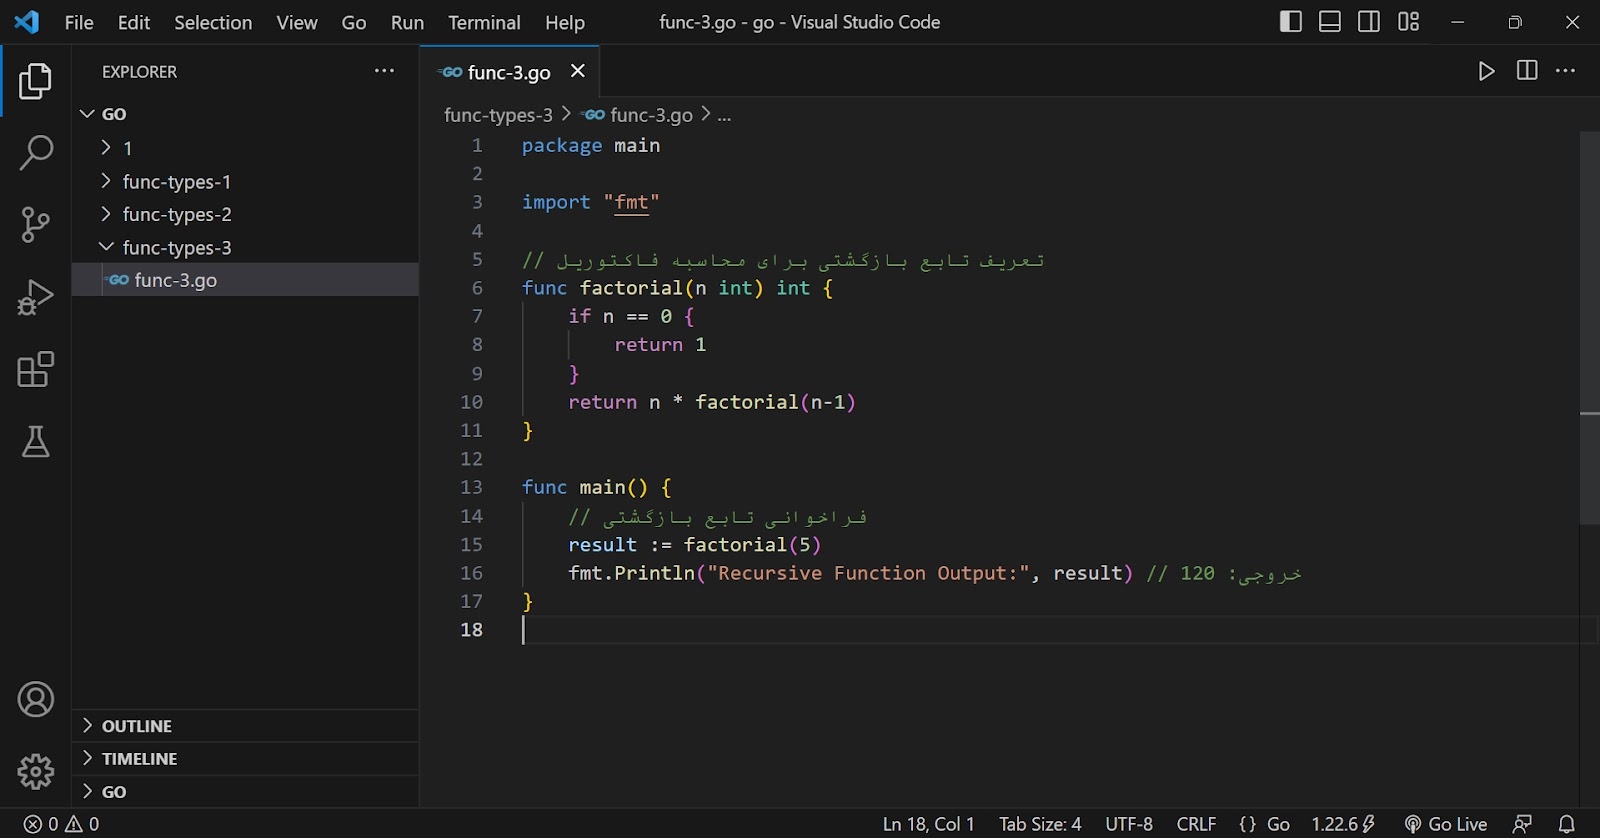1600x838 pixels.
Task: Click the Println call on line 16
Action: point(654,573)
